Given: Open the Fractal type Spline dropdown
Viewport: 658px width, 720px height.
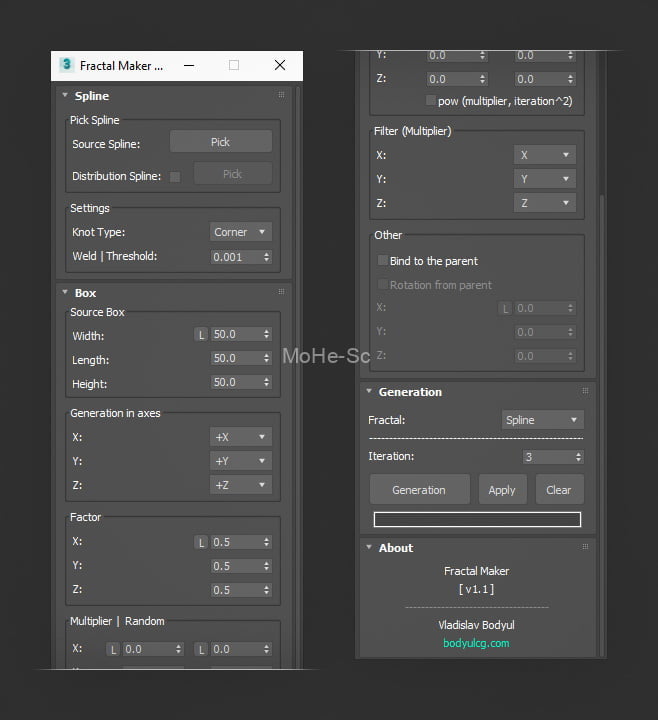Looking at the screenshot, I should click(x=542, y=420).
